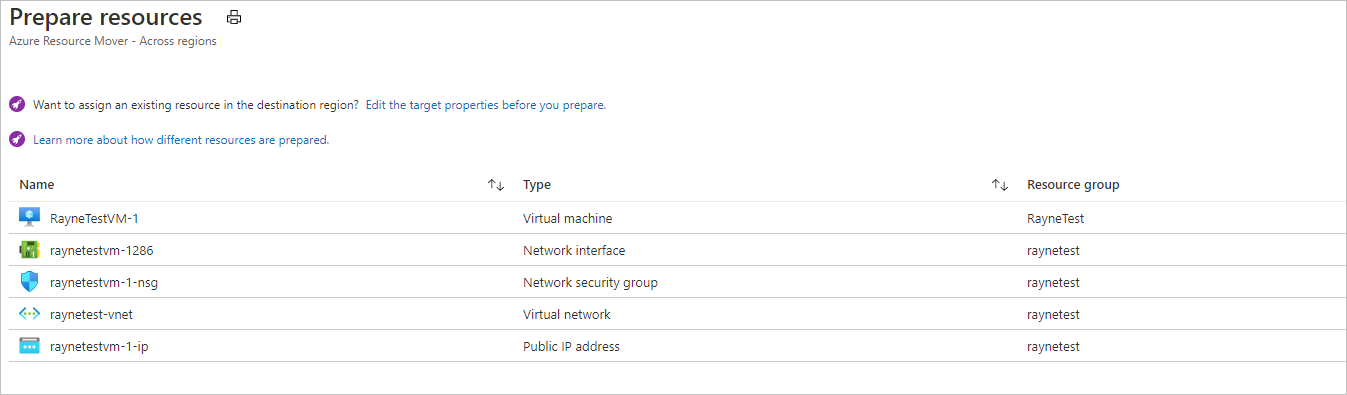Open the Edit the target properties link
Viewport: 1347px width, 395px height.
pos(486,105)
